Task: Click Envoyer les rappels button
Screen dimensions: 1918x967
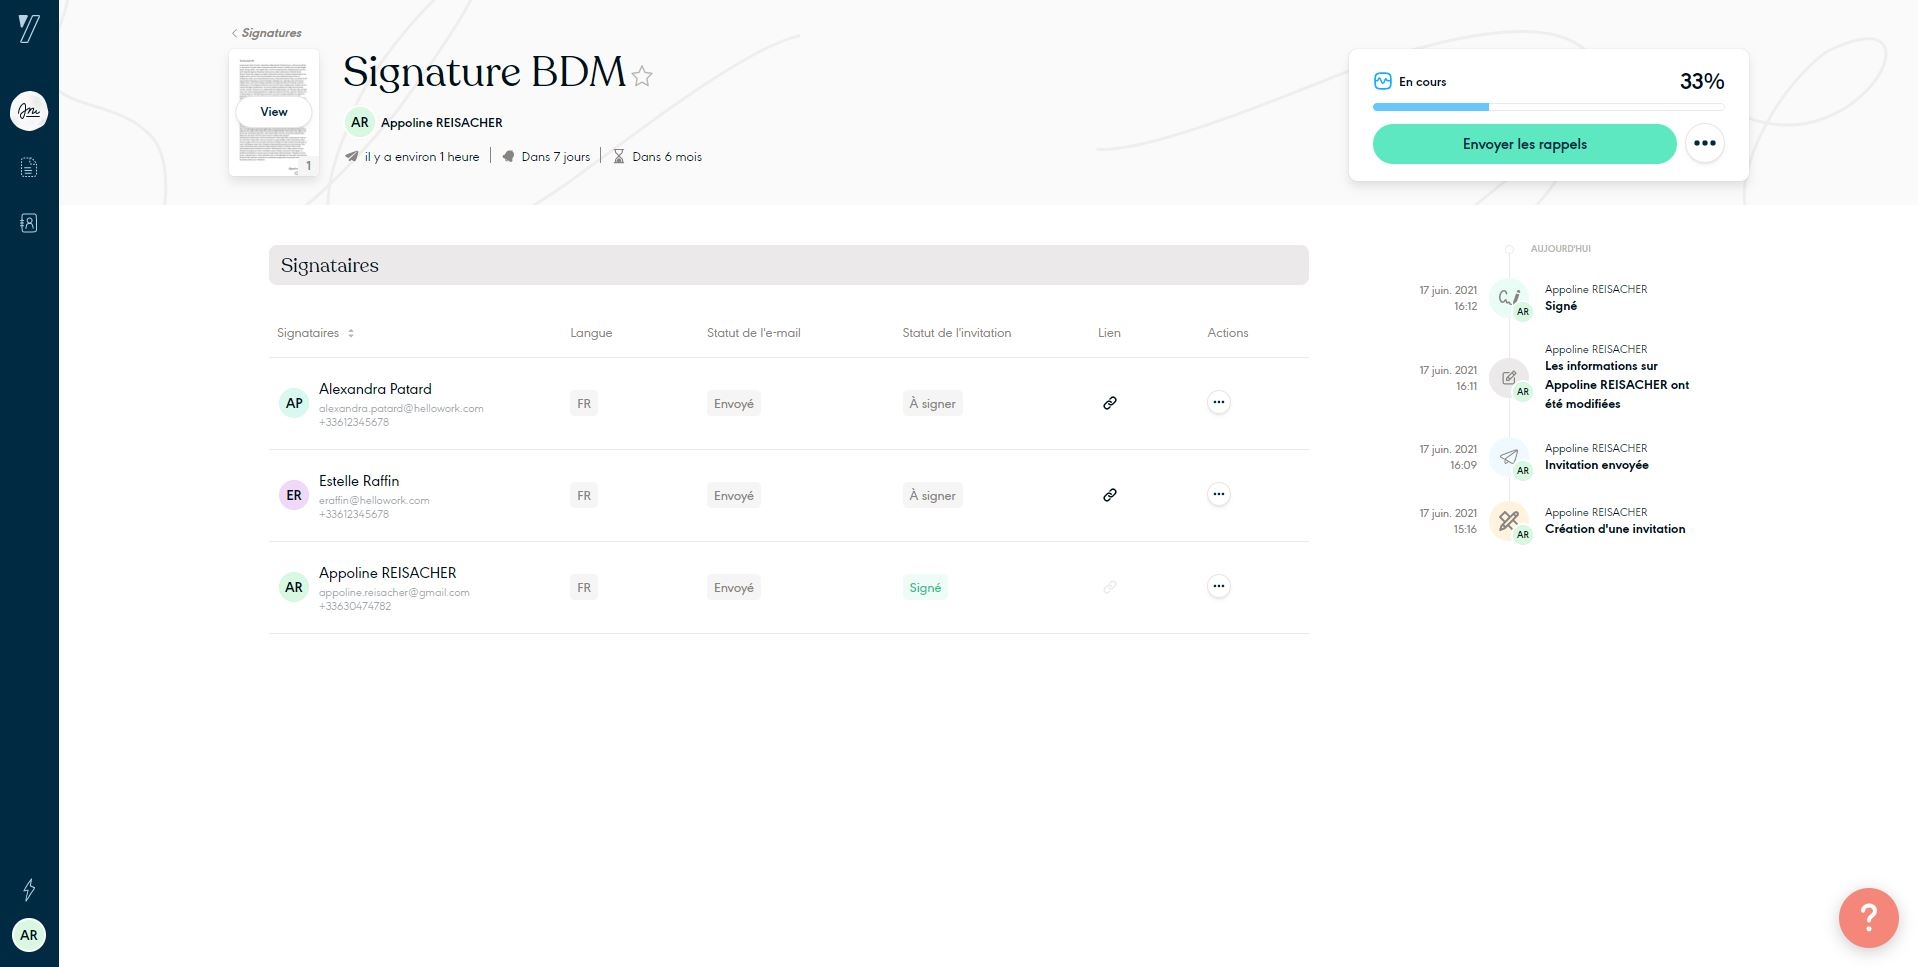Action: point(1524,144)
